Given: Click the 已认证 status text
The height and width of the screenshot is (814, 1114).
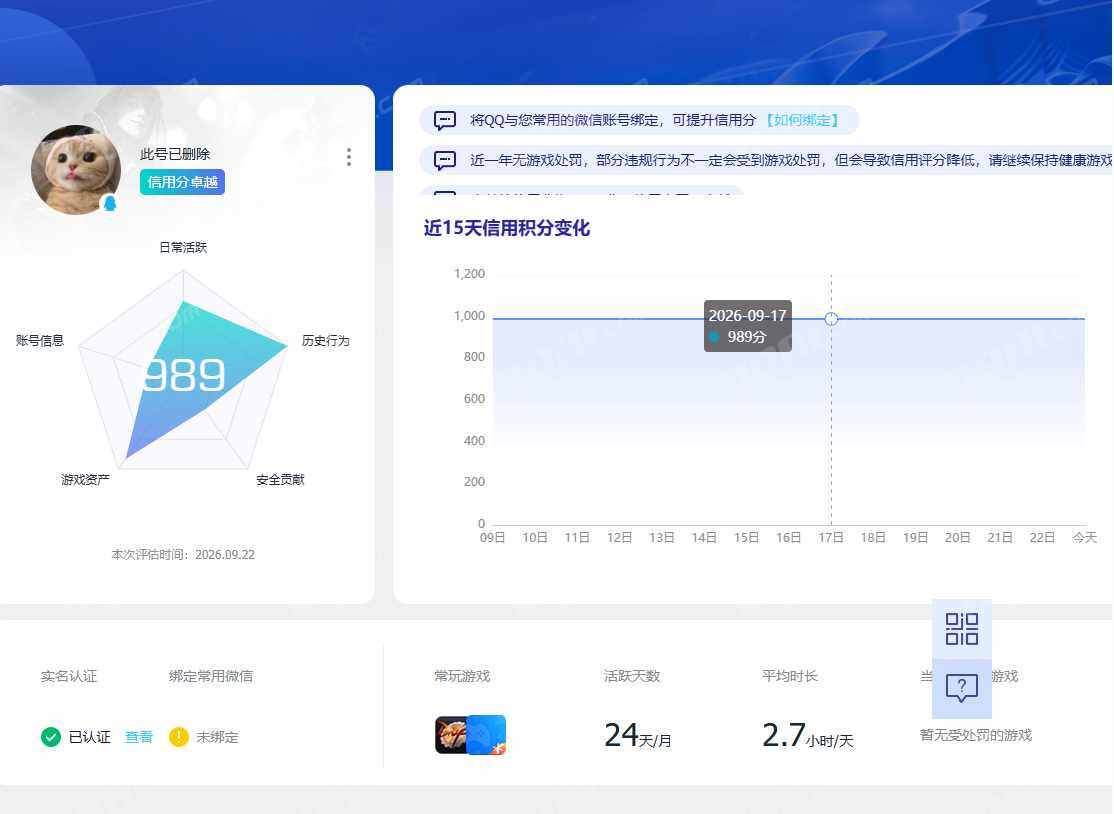Looking at the screenshot, I should pos(90,737).
